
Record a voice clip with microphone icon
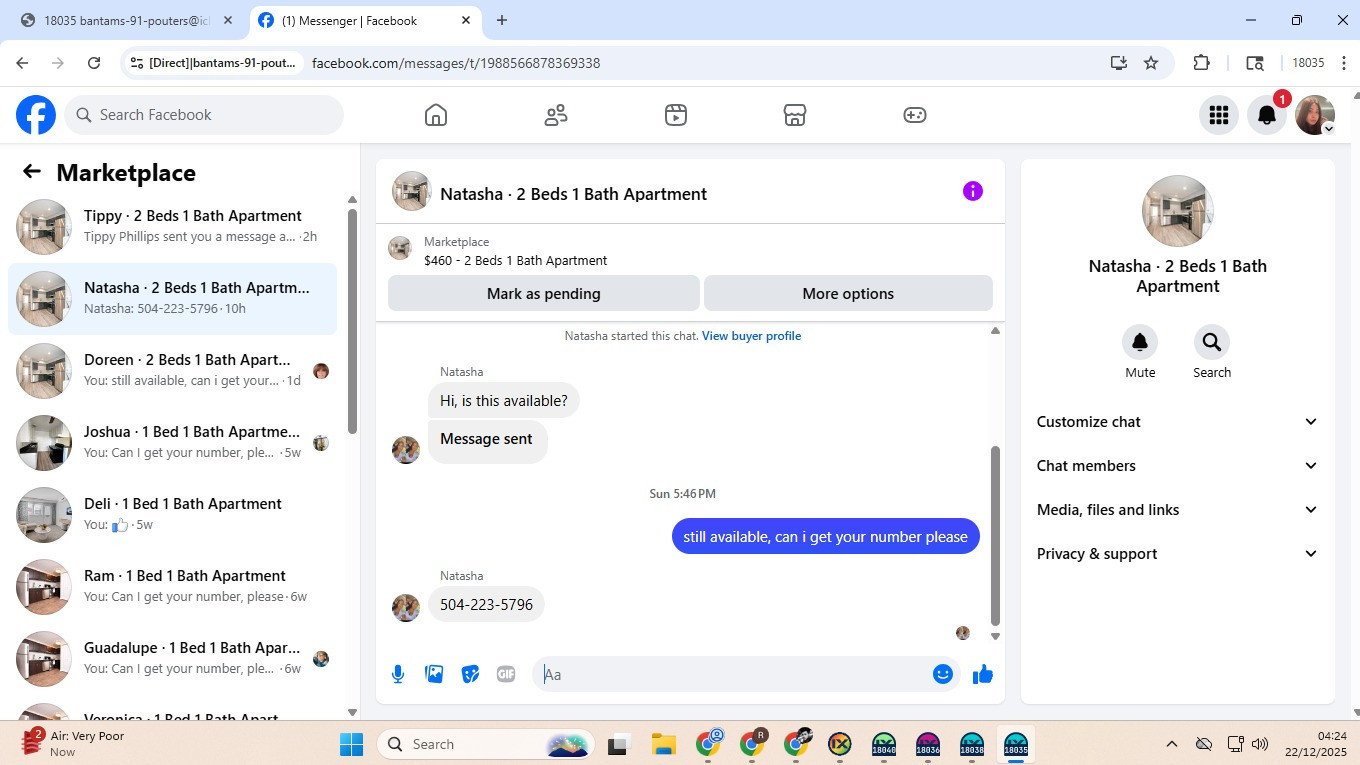click(398, 674)
